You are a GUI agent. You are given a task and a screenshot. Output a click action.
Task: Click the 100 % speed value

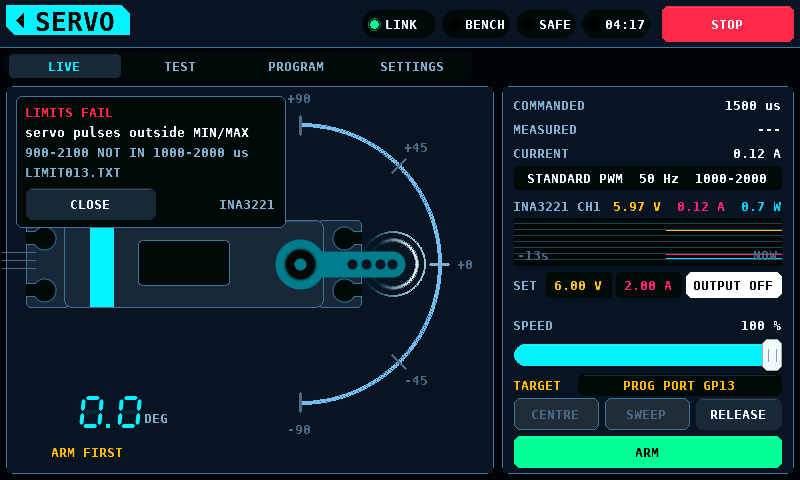pyautogui.click(x=761, y=325)
